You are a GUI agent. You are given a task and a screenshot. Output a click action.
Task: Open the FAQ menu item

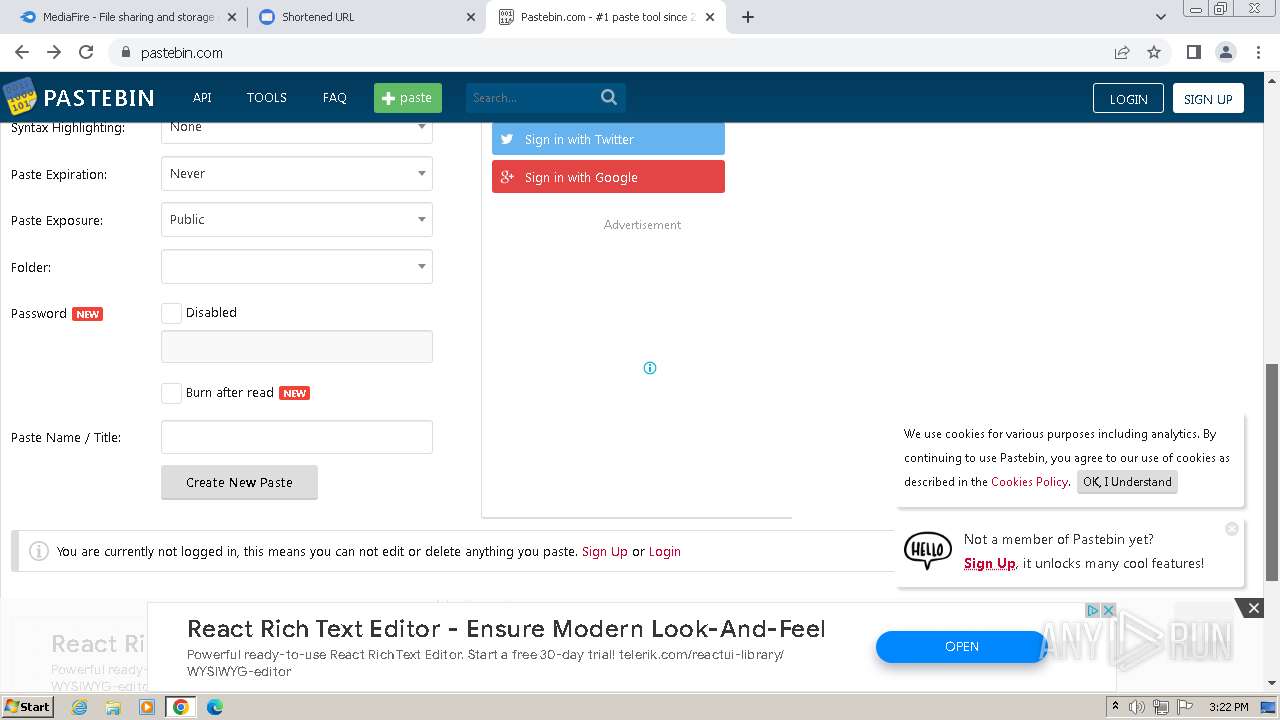tap(334, 97)
